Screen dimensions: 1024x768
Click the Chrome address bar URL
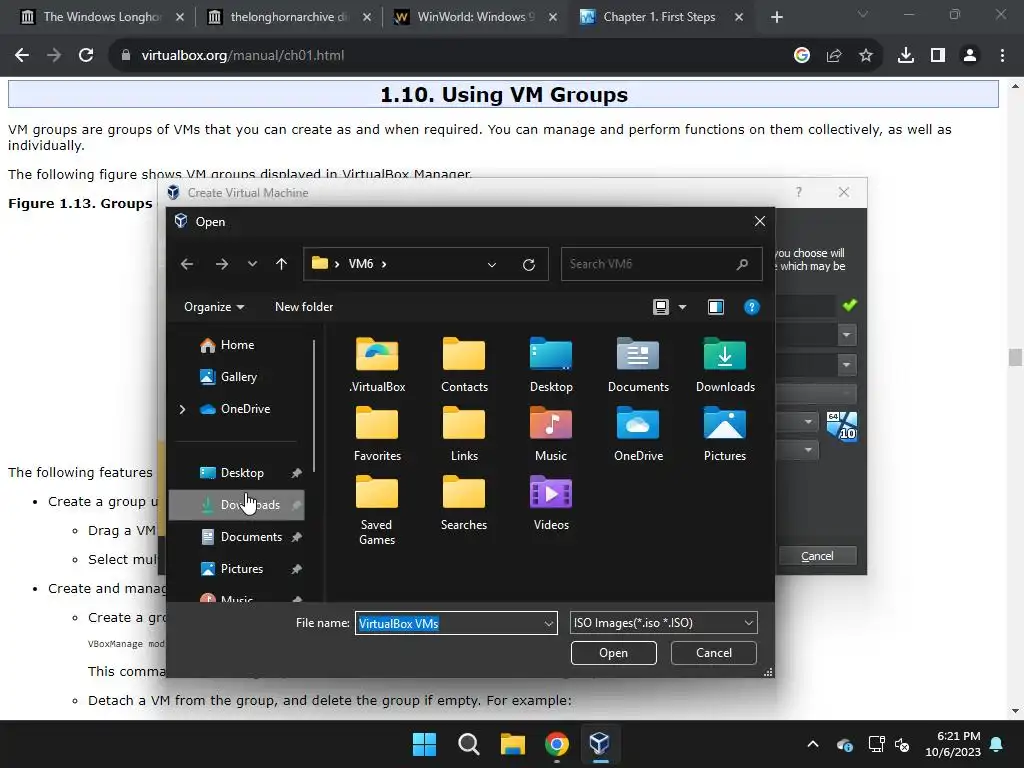coord(243,56)
